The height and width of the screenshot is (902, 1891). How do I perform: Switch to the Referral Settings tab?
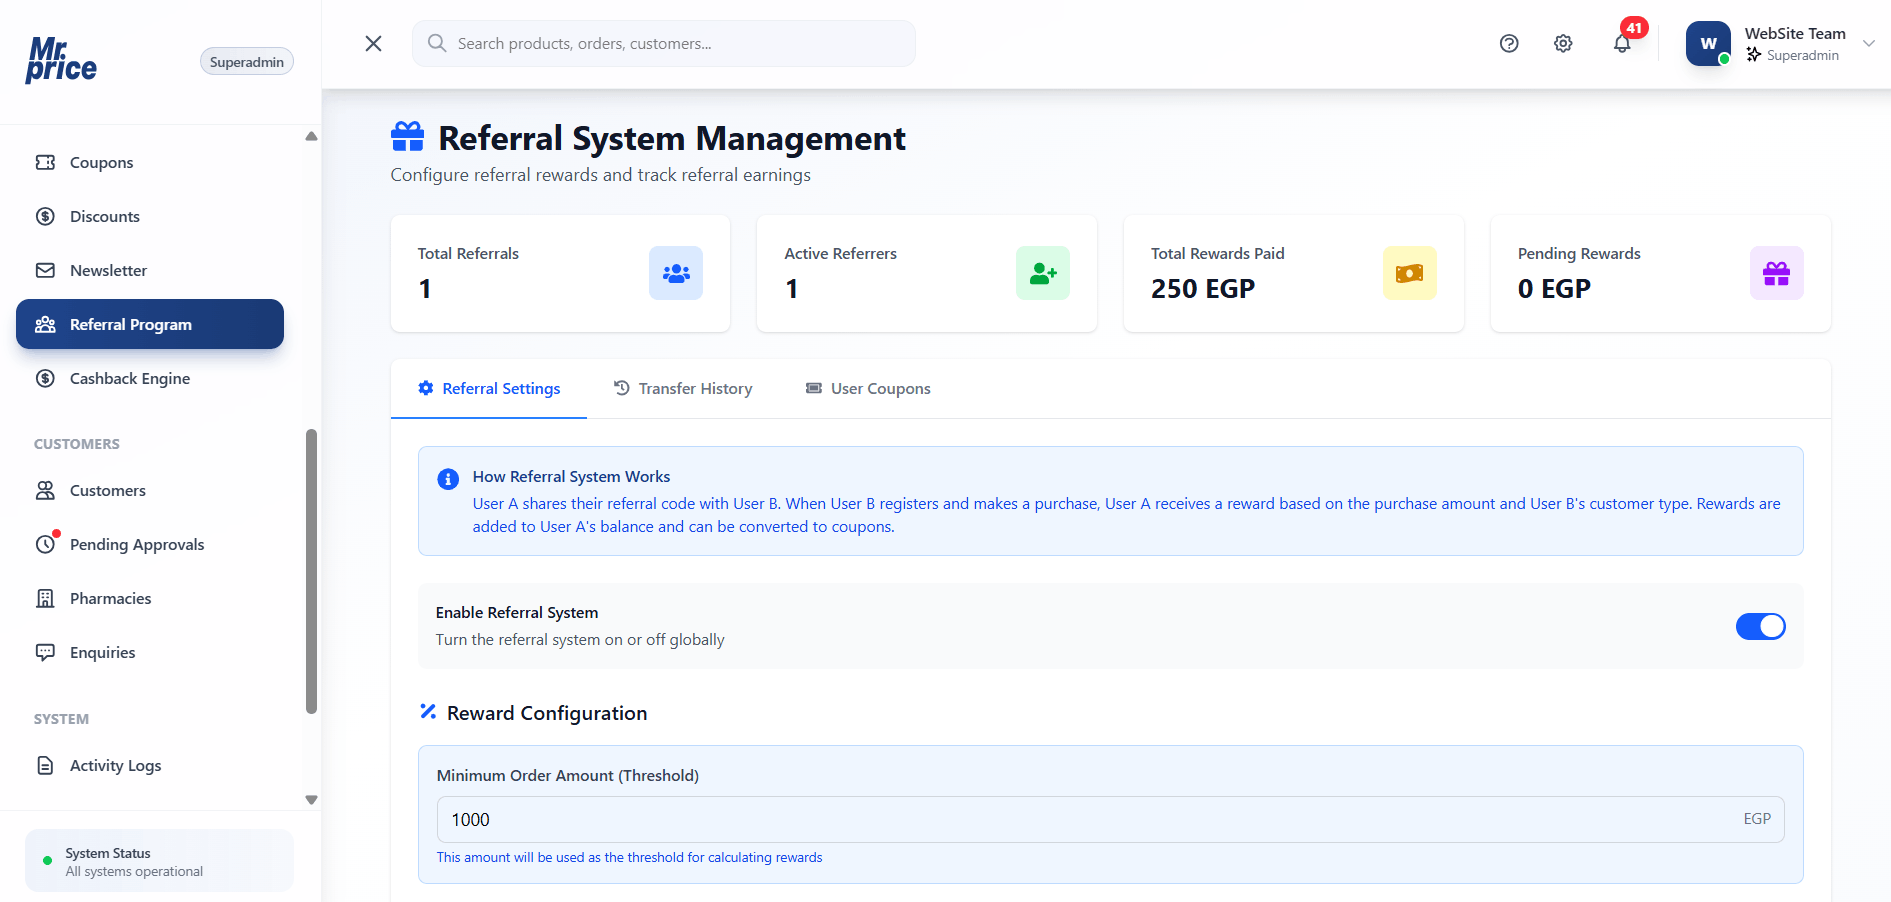click(x=489, y=388)
